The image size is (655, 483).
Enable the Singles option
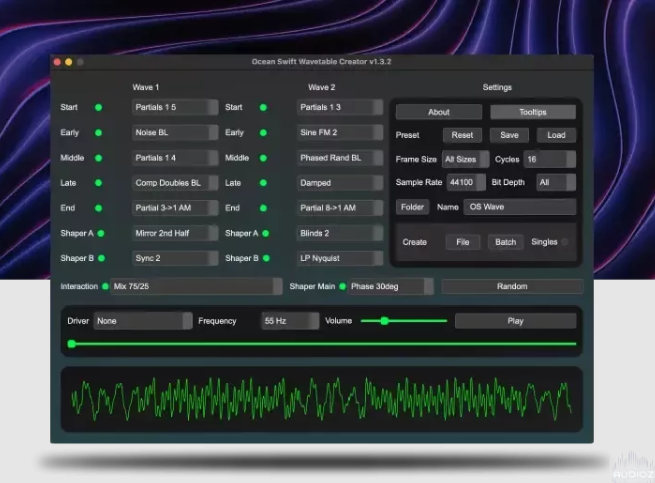pyautogui.click(x=565, y=242)
